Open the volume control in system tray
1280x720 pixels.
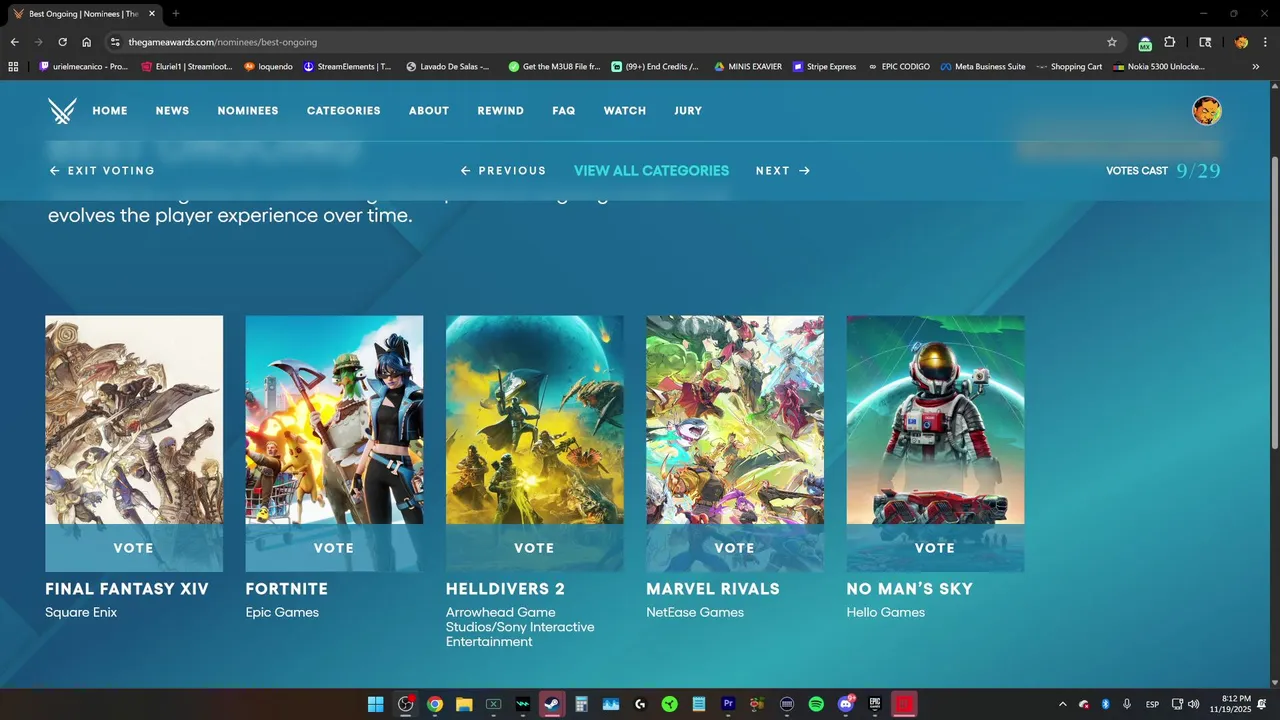[1193, 704]
